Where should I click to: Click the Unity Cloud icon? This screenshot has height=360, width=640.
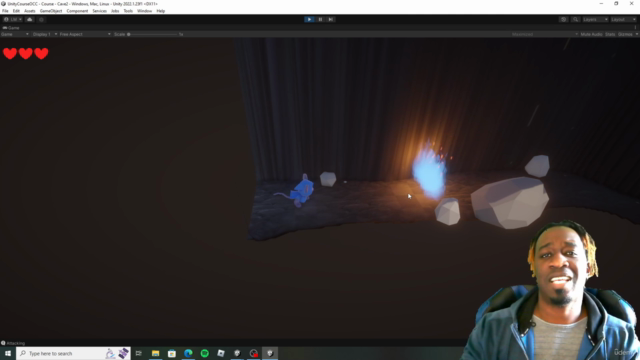(30, 19)
